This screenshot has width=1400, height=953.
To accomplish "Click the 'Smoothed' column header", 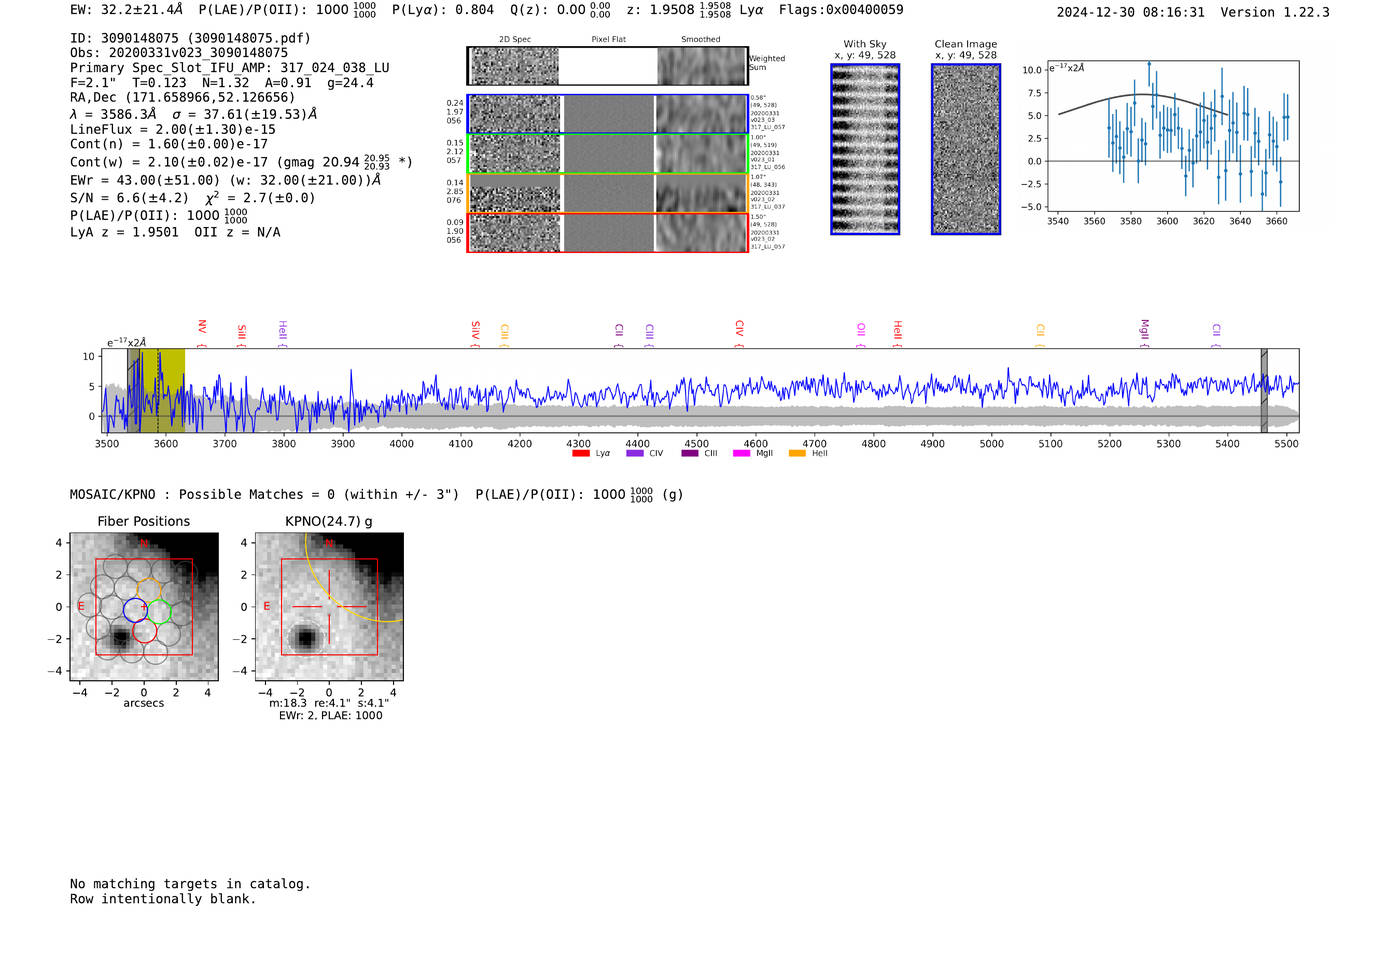I will click(x=701, y=40).
